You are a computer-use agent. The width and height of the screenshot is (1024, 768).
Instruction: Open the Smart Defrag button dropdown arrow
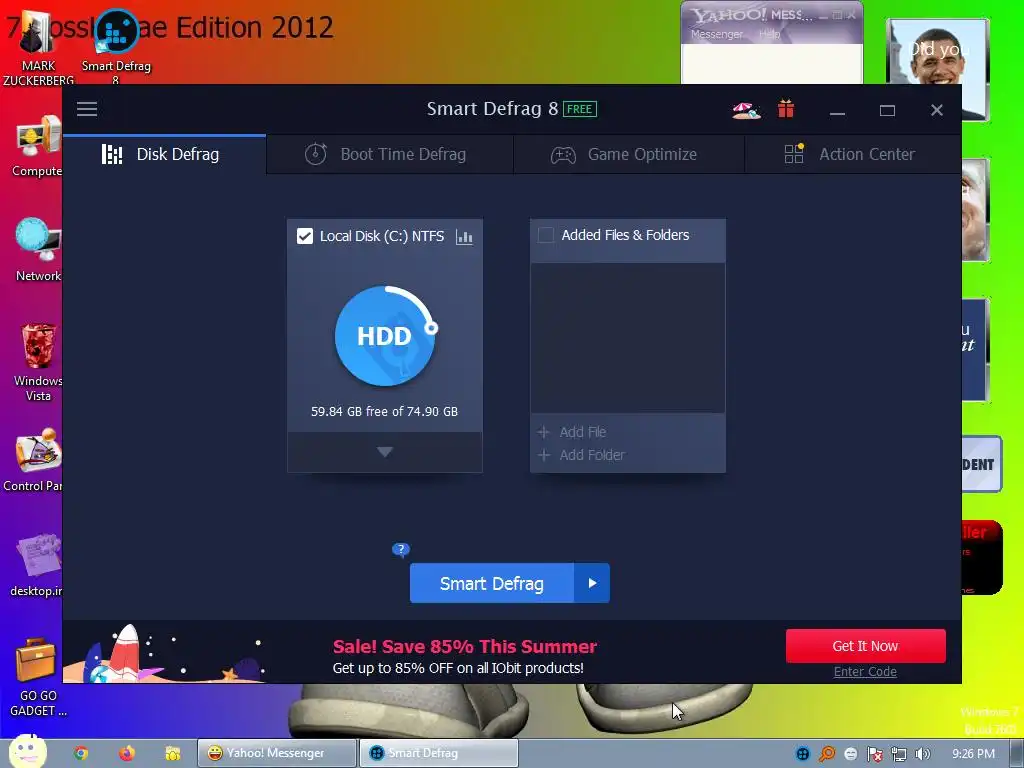(x=592, y=583)
